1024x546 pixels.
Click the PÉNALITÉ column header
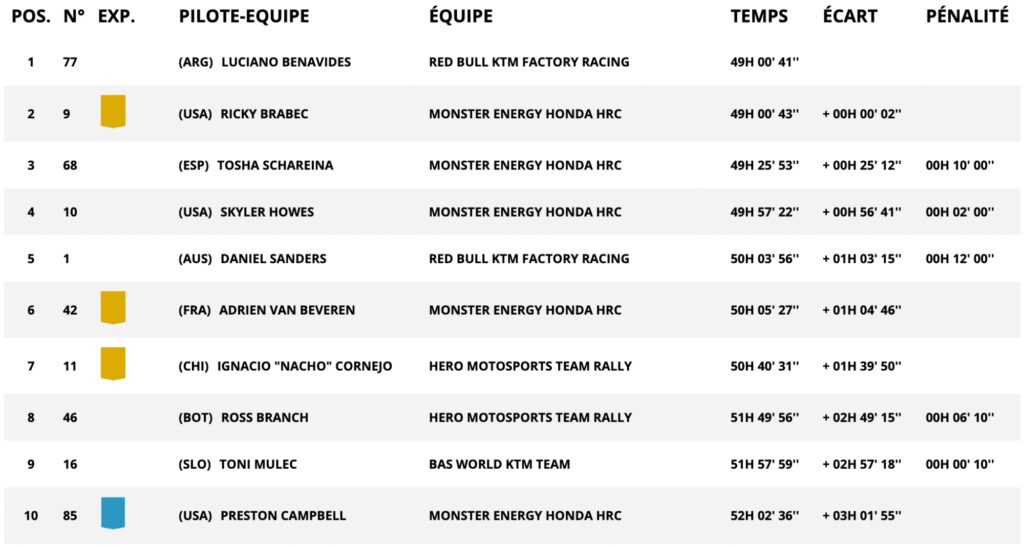tap(967, 16)
